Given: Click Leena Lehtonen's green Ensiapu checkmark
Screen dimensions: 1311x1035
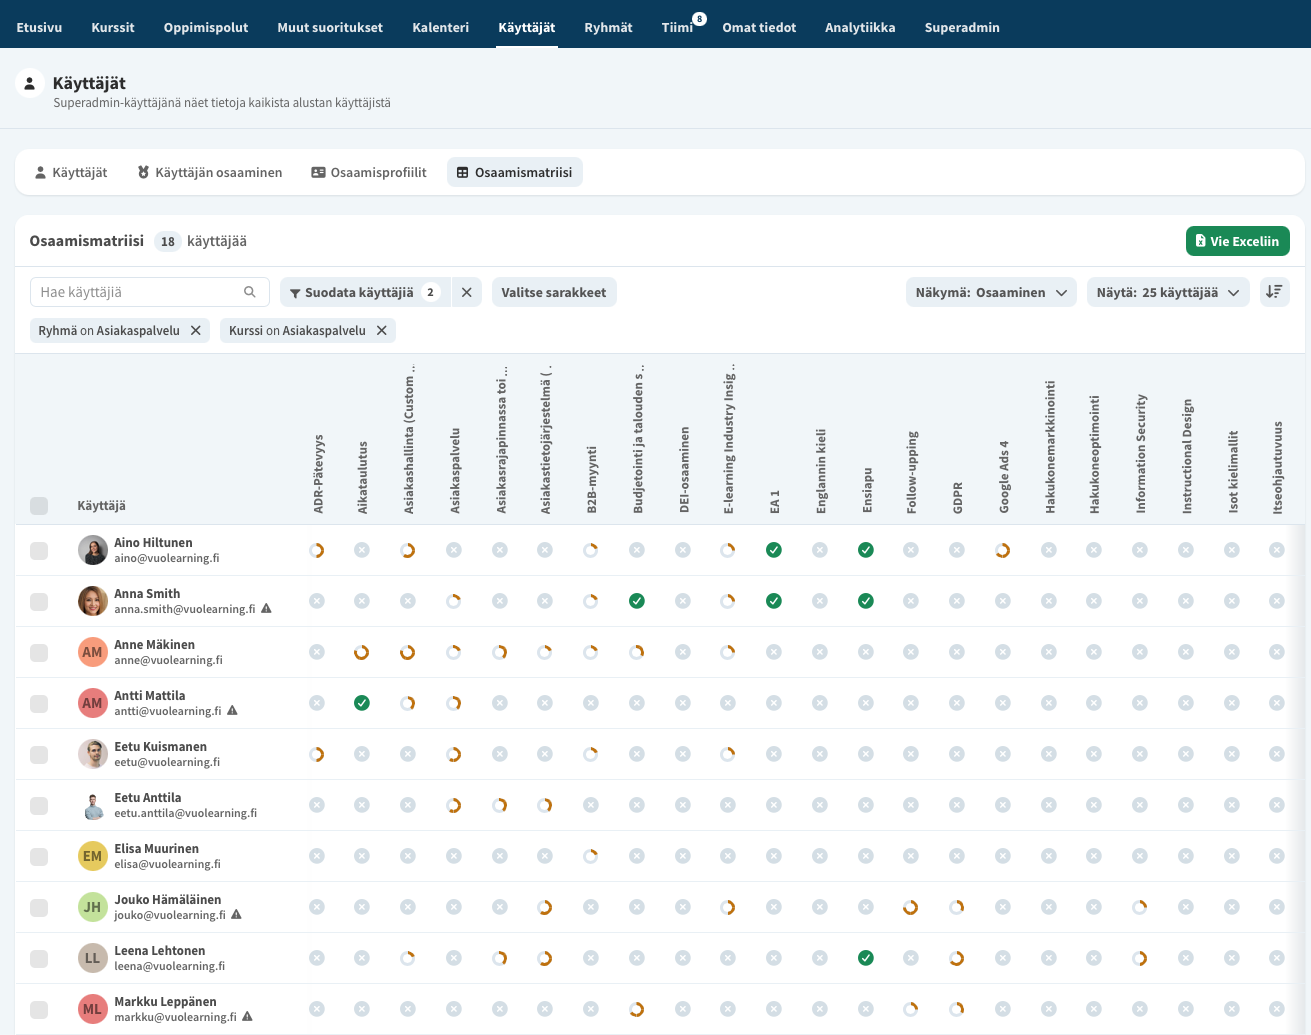Looking at the screenshot, I should click(x=866, y=958).
